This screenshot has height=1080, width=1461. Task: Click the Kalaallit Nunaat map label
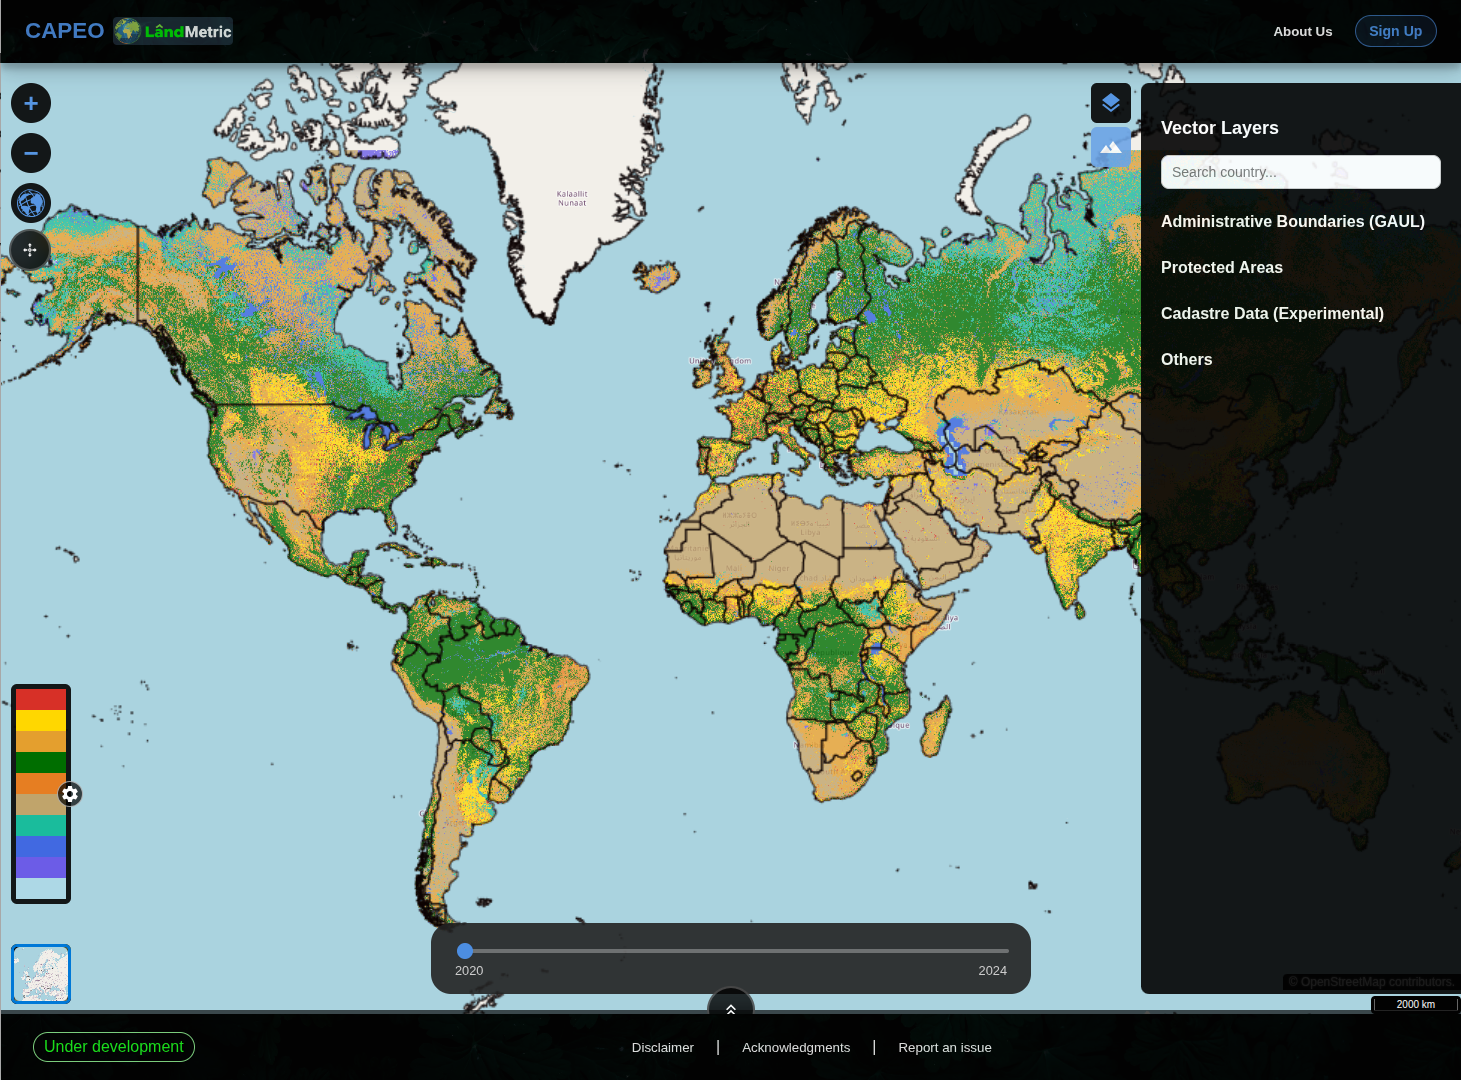(572, 198)
